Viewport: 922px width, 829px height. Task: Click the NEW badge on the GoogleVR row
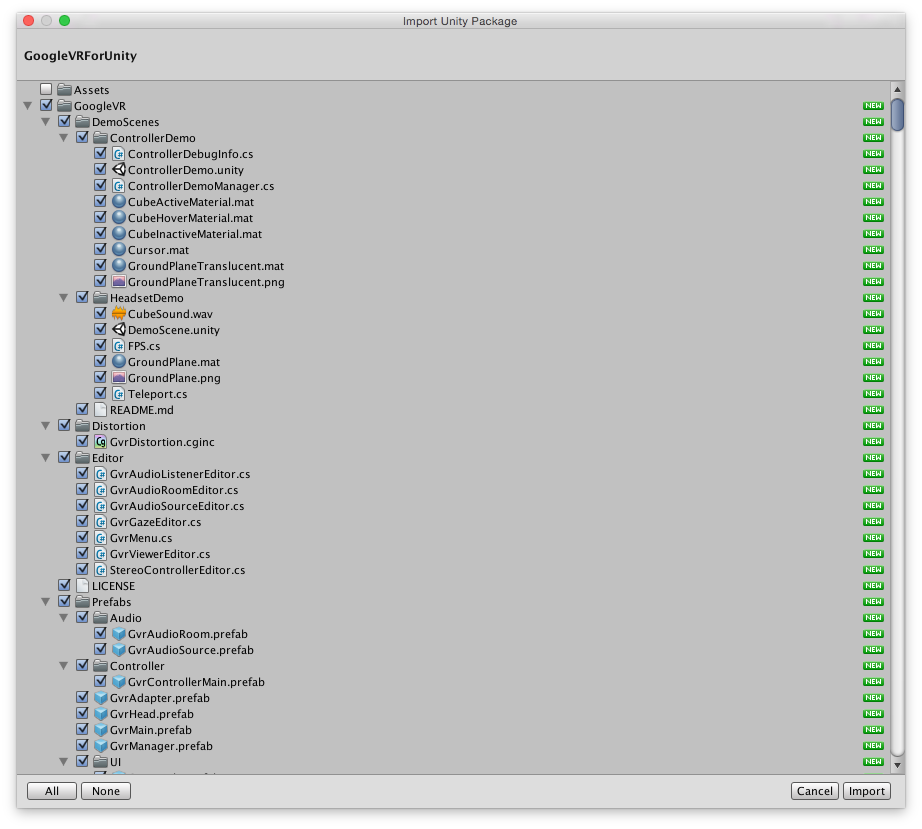873,106
